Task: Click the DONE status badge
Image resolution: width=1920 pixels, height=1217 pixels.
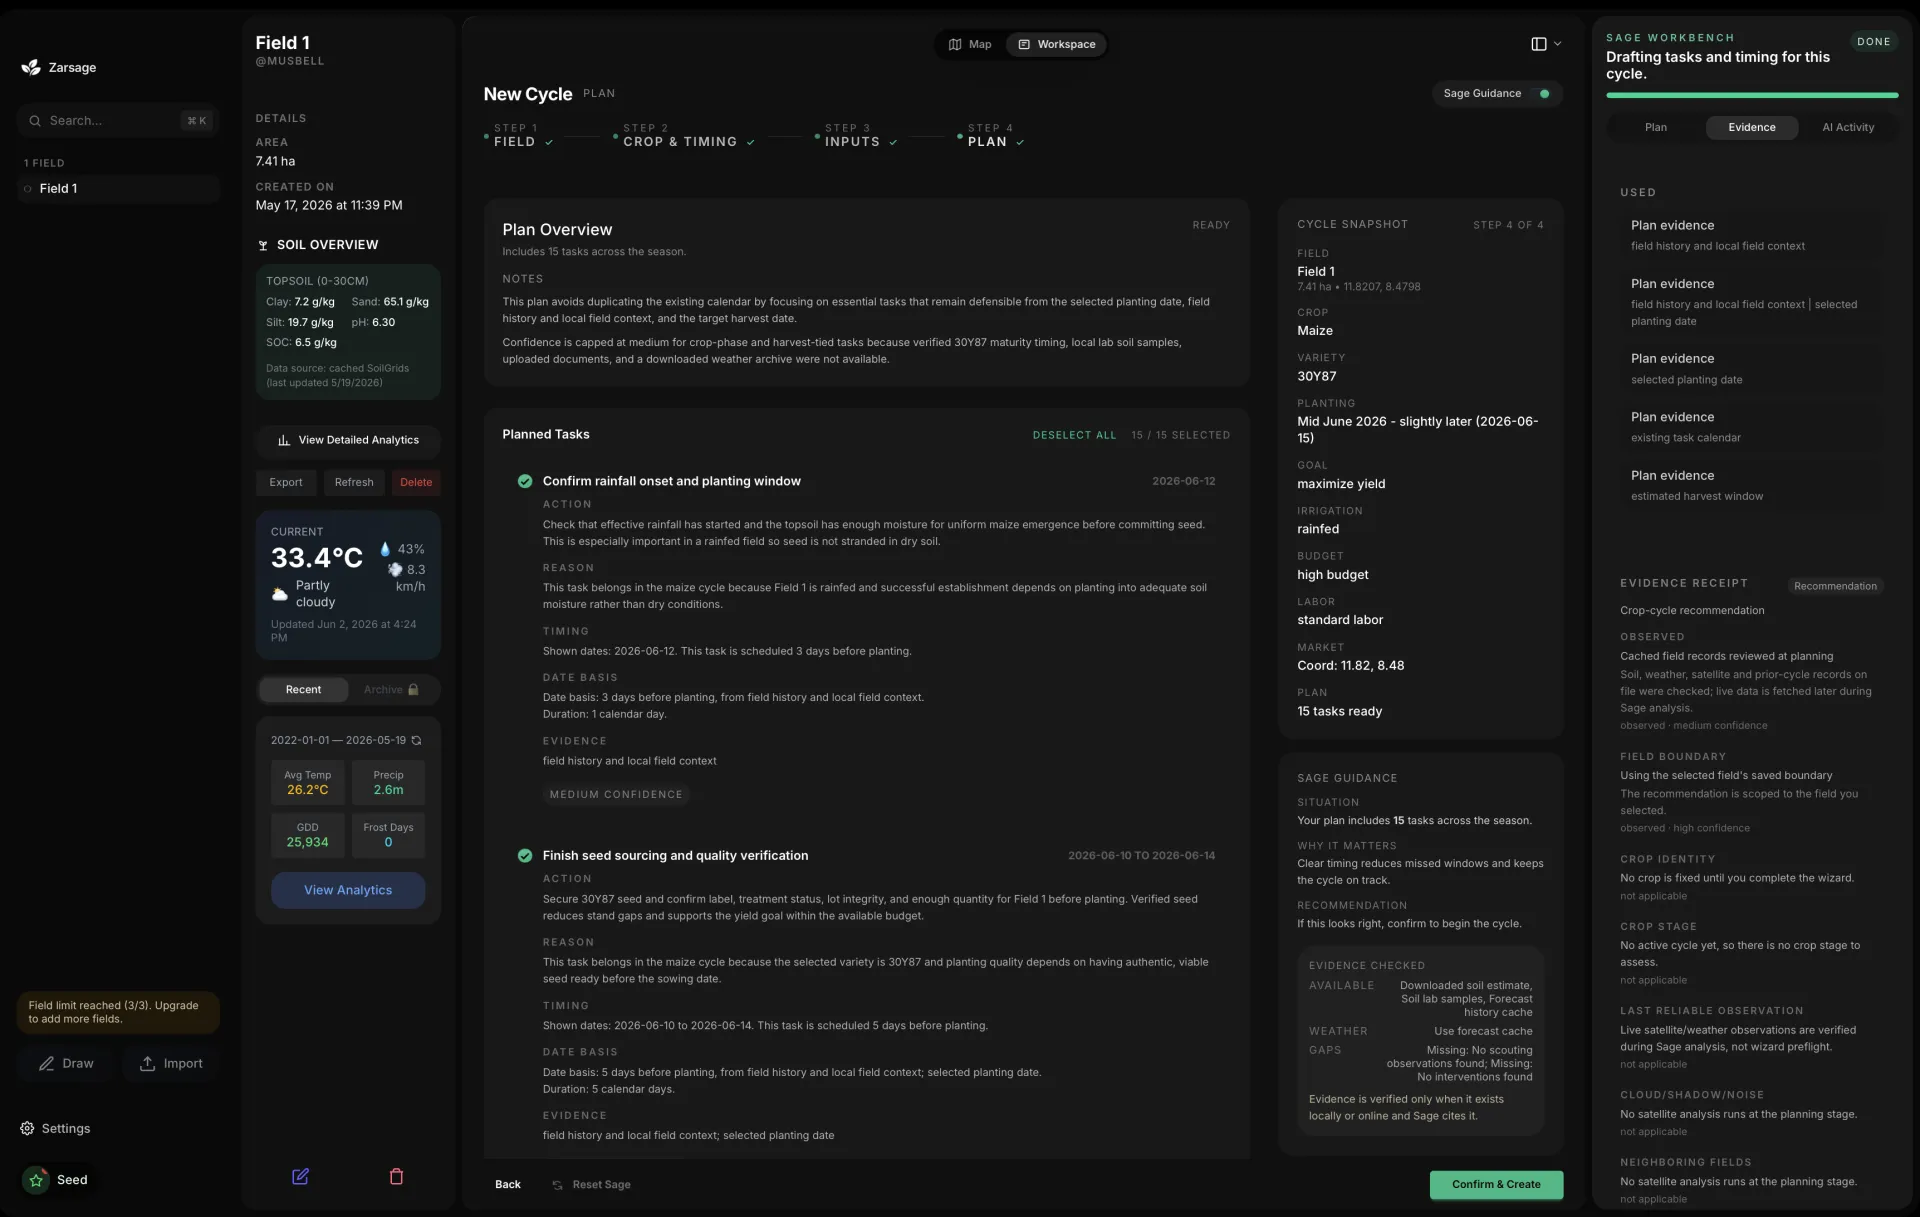Action: [1873, 42]
